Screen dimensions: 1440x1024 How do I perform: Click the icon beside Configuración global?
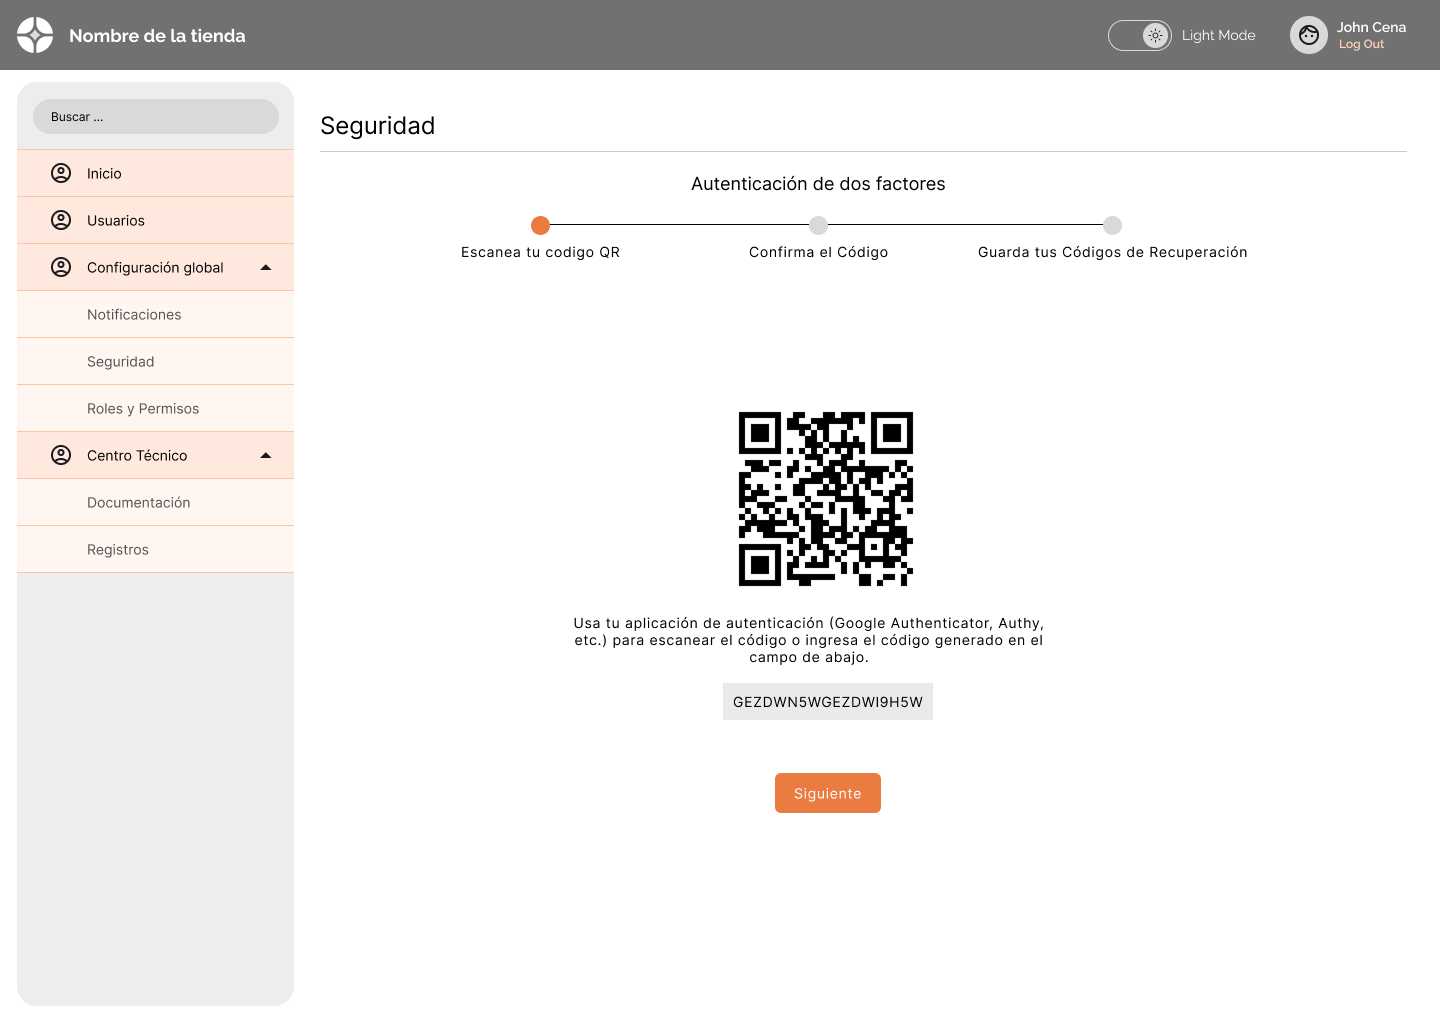(x=61, y=267)
